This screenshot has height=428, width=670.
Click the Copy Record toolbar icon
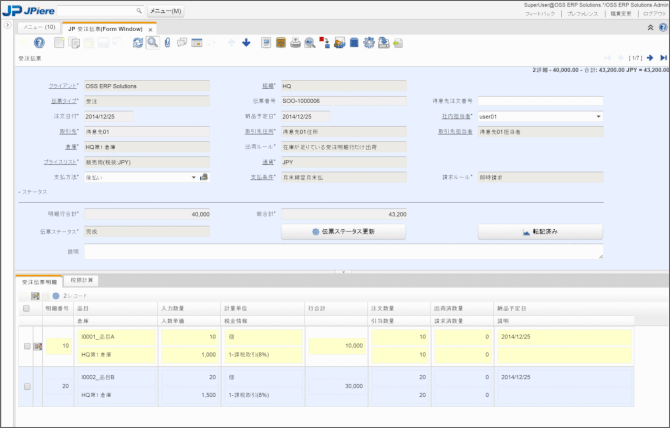[74, 43]
